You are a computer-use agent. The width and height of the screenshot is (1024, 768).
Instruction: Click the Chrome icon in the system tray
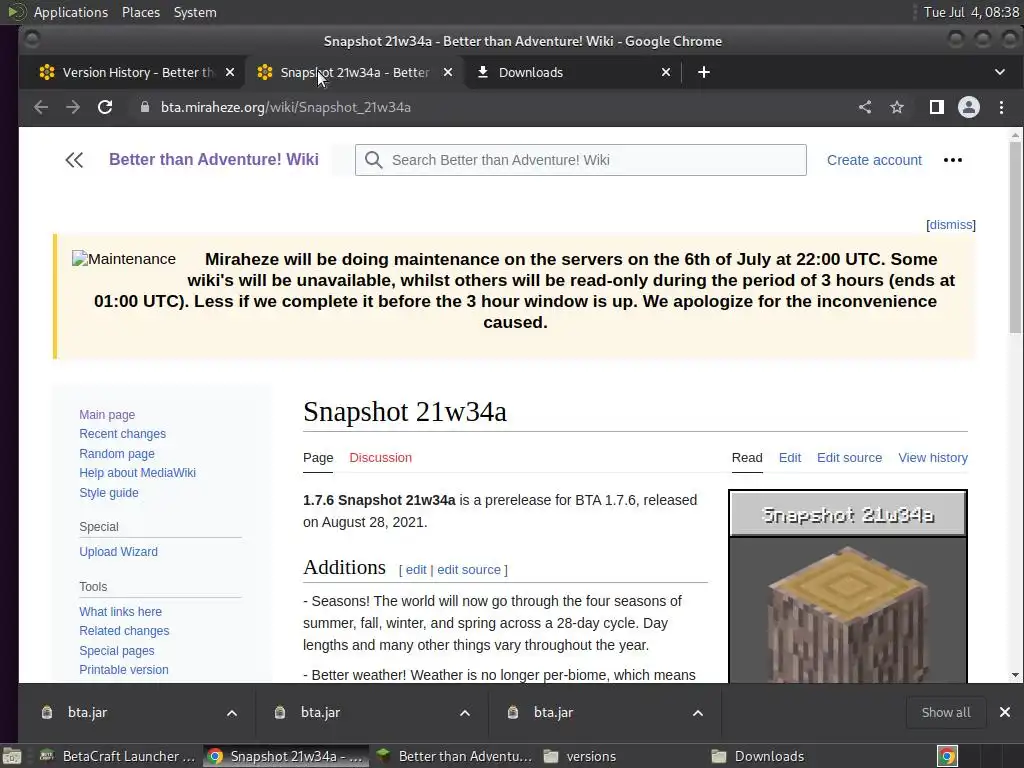pos(947,756)
